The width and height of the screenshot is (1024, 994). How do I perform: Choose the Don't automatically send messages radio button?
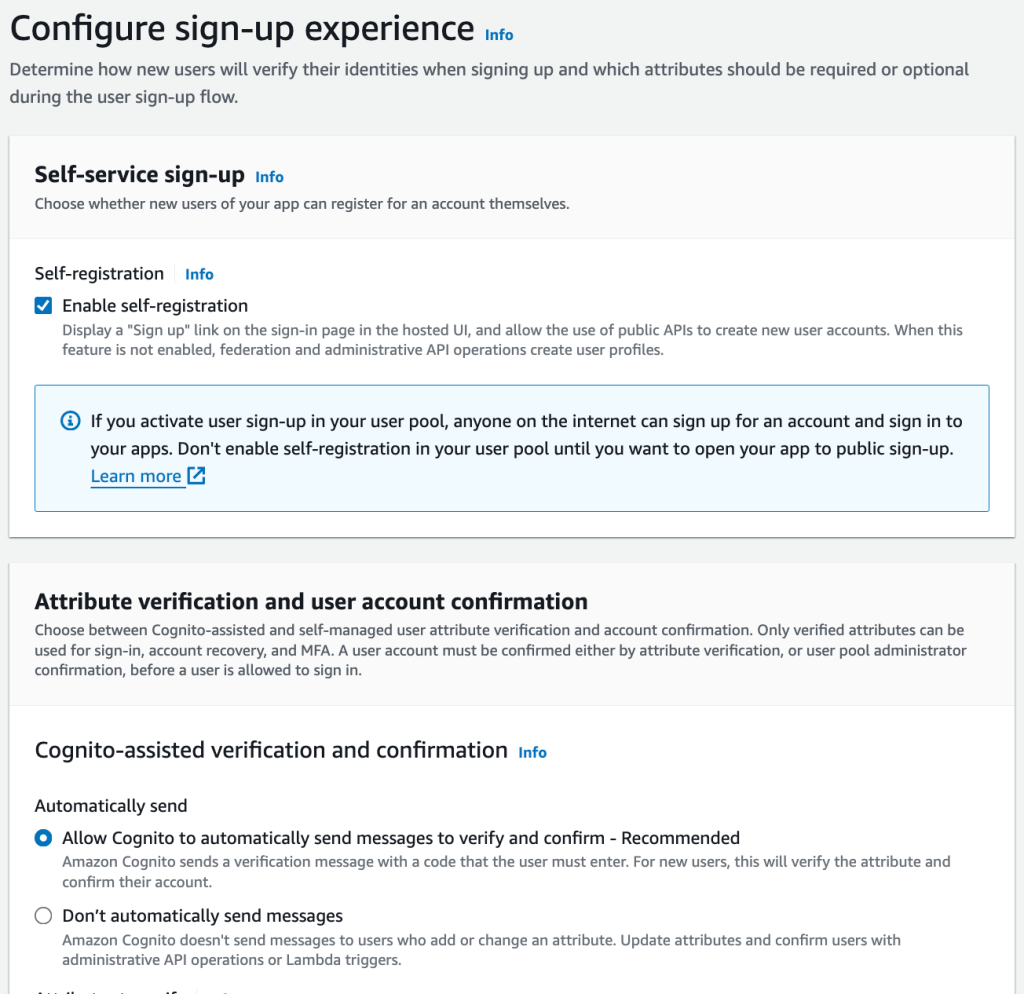pyautogui.click(x=43, y=916)
